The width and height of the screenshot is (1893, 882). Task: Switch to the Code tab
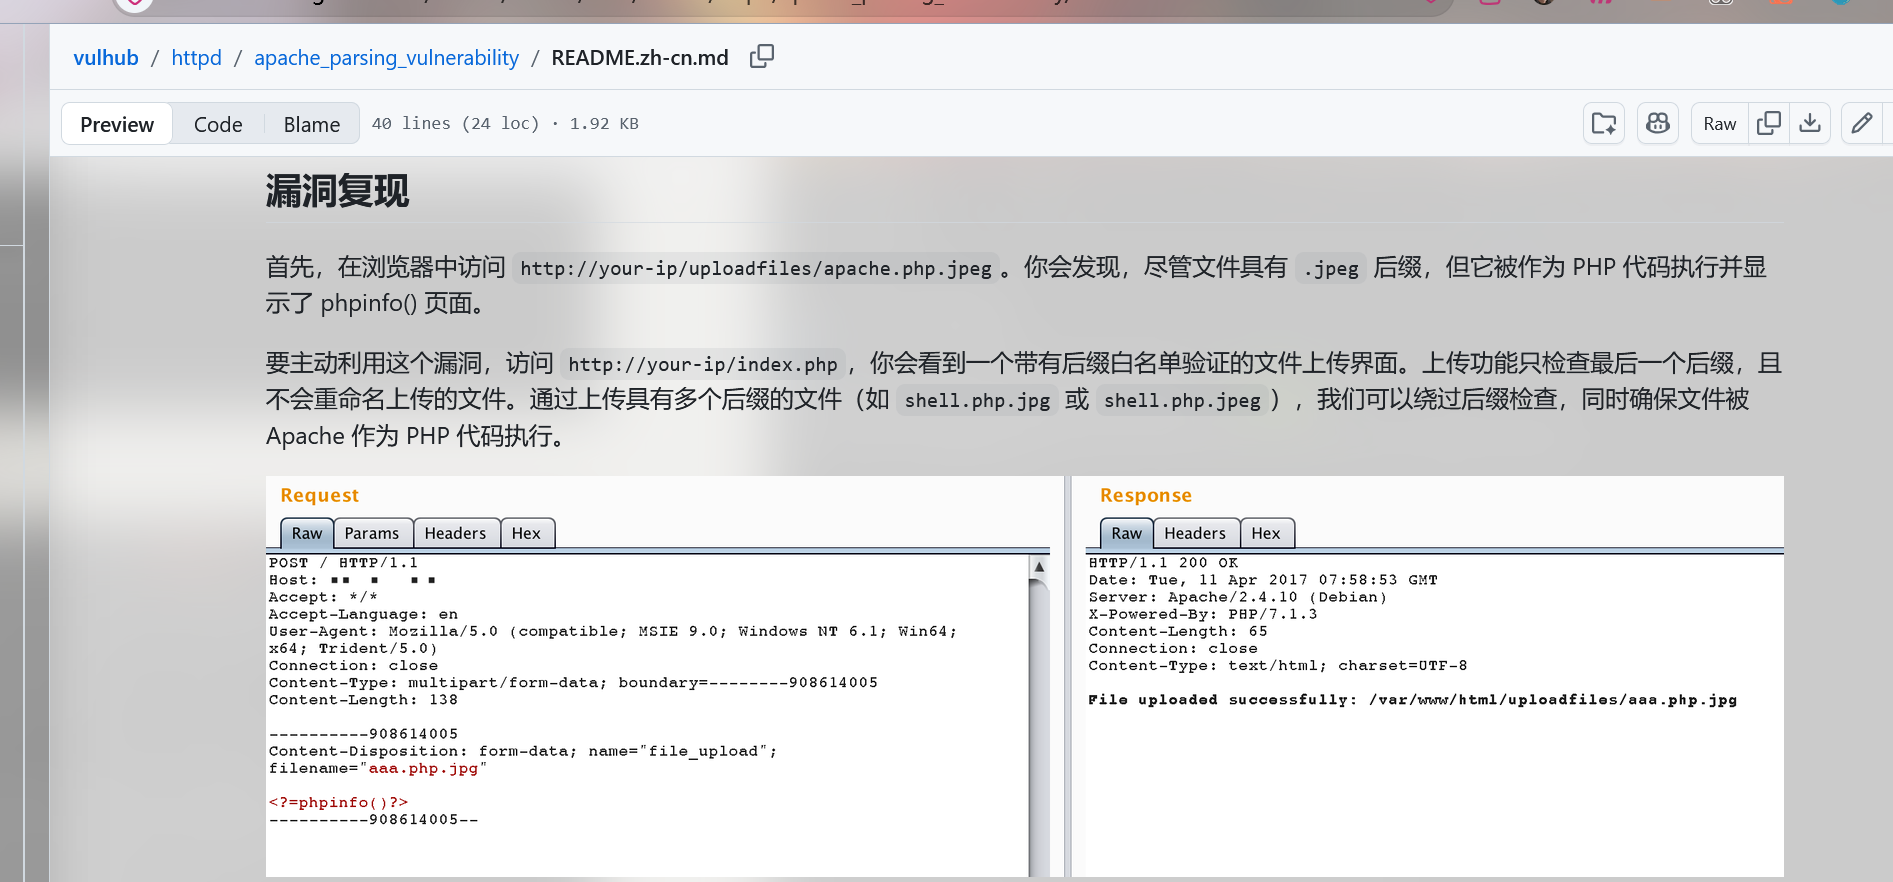(218, 124)
